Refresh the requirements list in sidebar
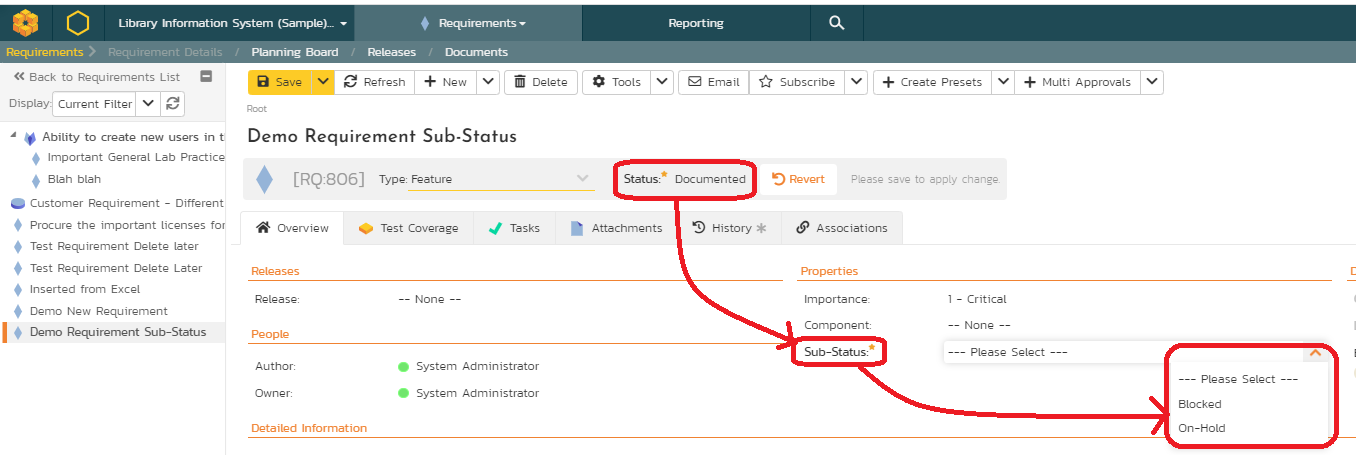 coord(173,103)
